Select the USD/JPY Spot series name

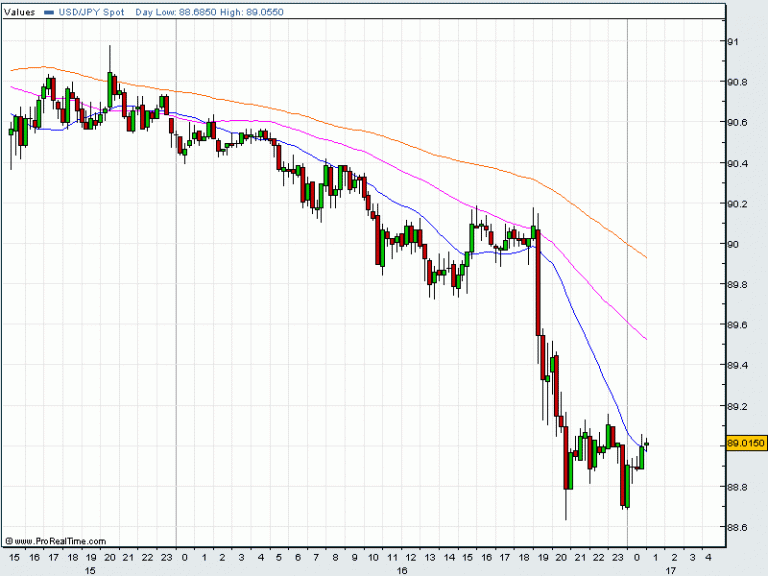(x=90, y=11)
